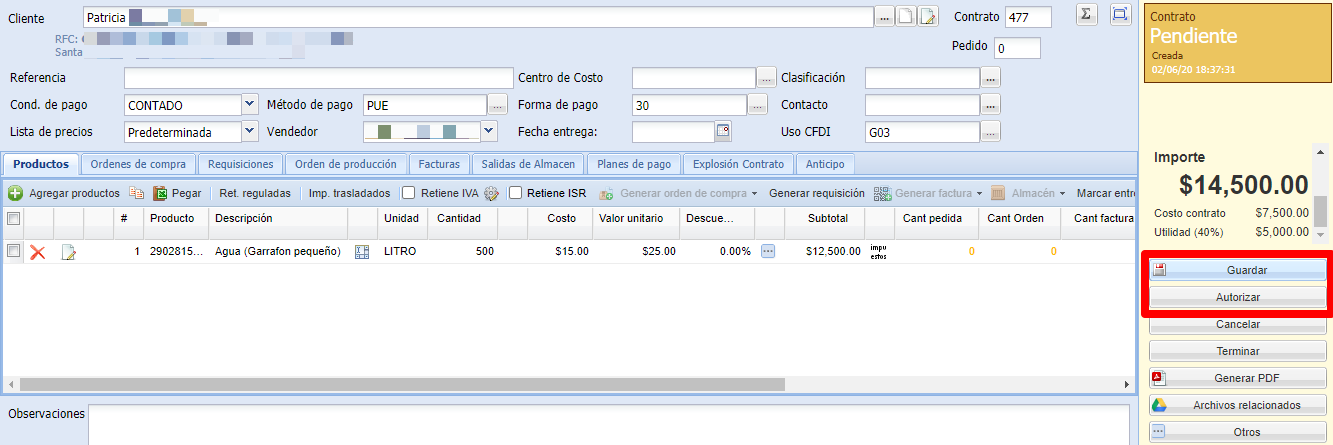Click the new blank client page icon
This screenshot has height=445, width=1333.
click(x=905, y=16)
